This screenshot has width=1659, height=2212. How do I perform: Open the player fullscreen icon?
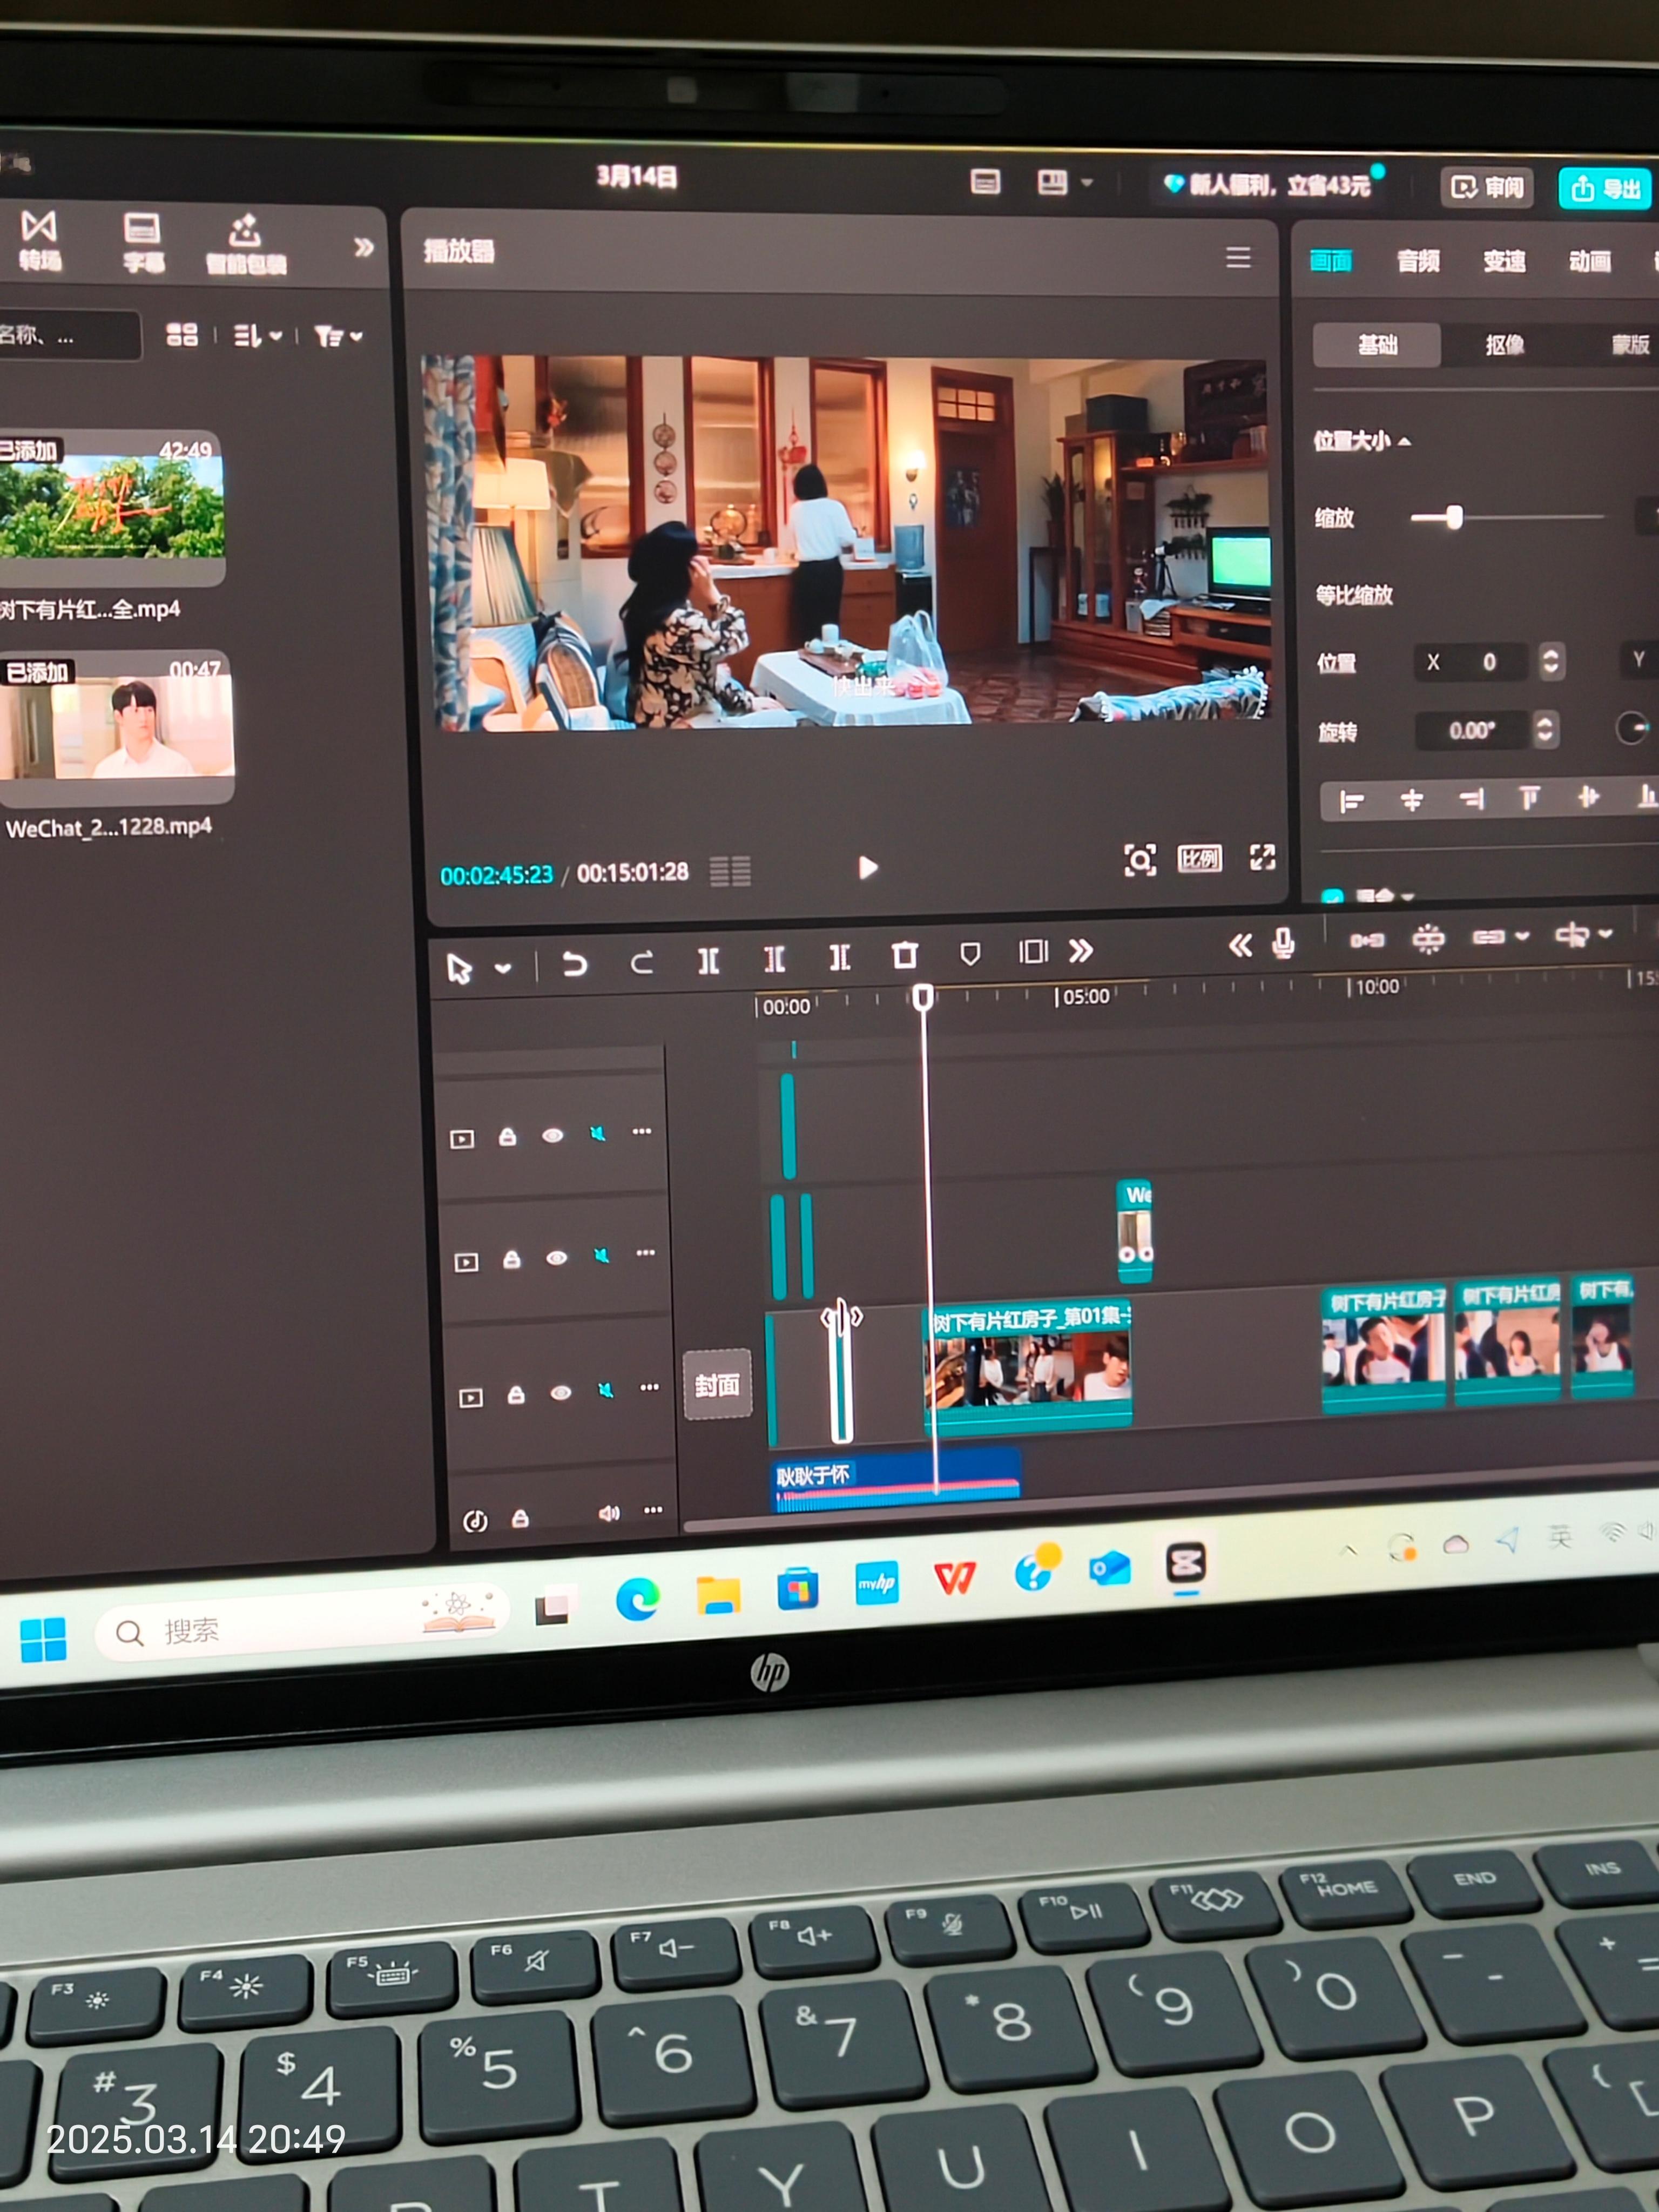pyautogui.click(x=1262, y=856)
